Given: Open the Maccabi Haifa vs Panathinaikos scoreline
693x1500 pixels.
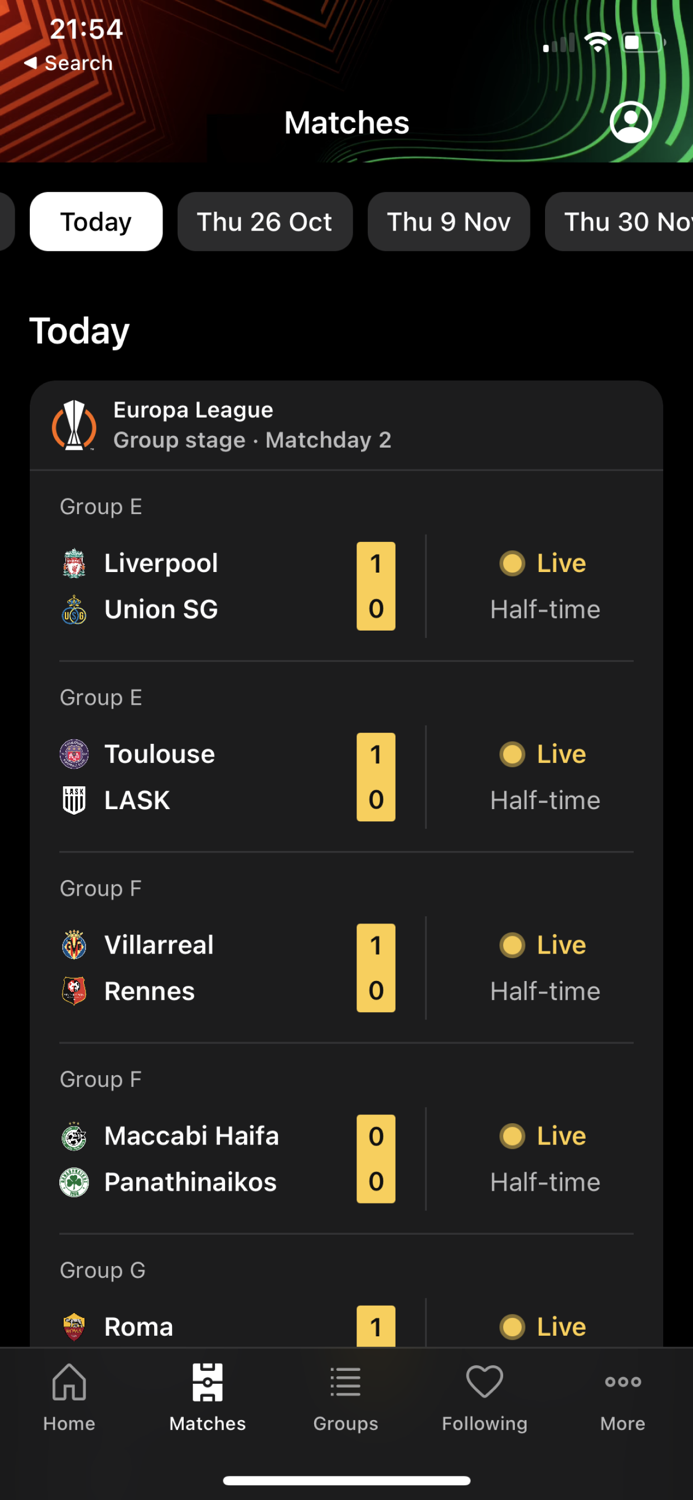Looking at the screenshot, I should [x=376, y=1158].
